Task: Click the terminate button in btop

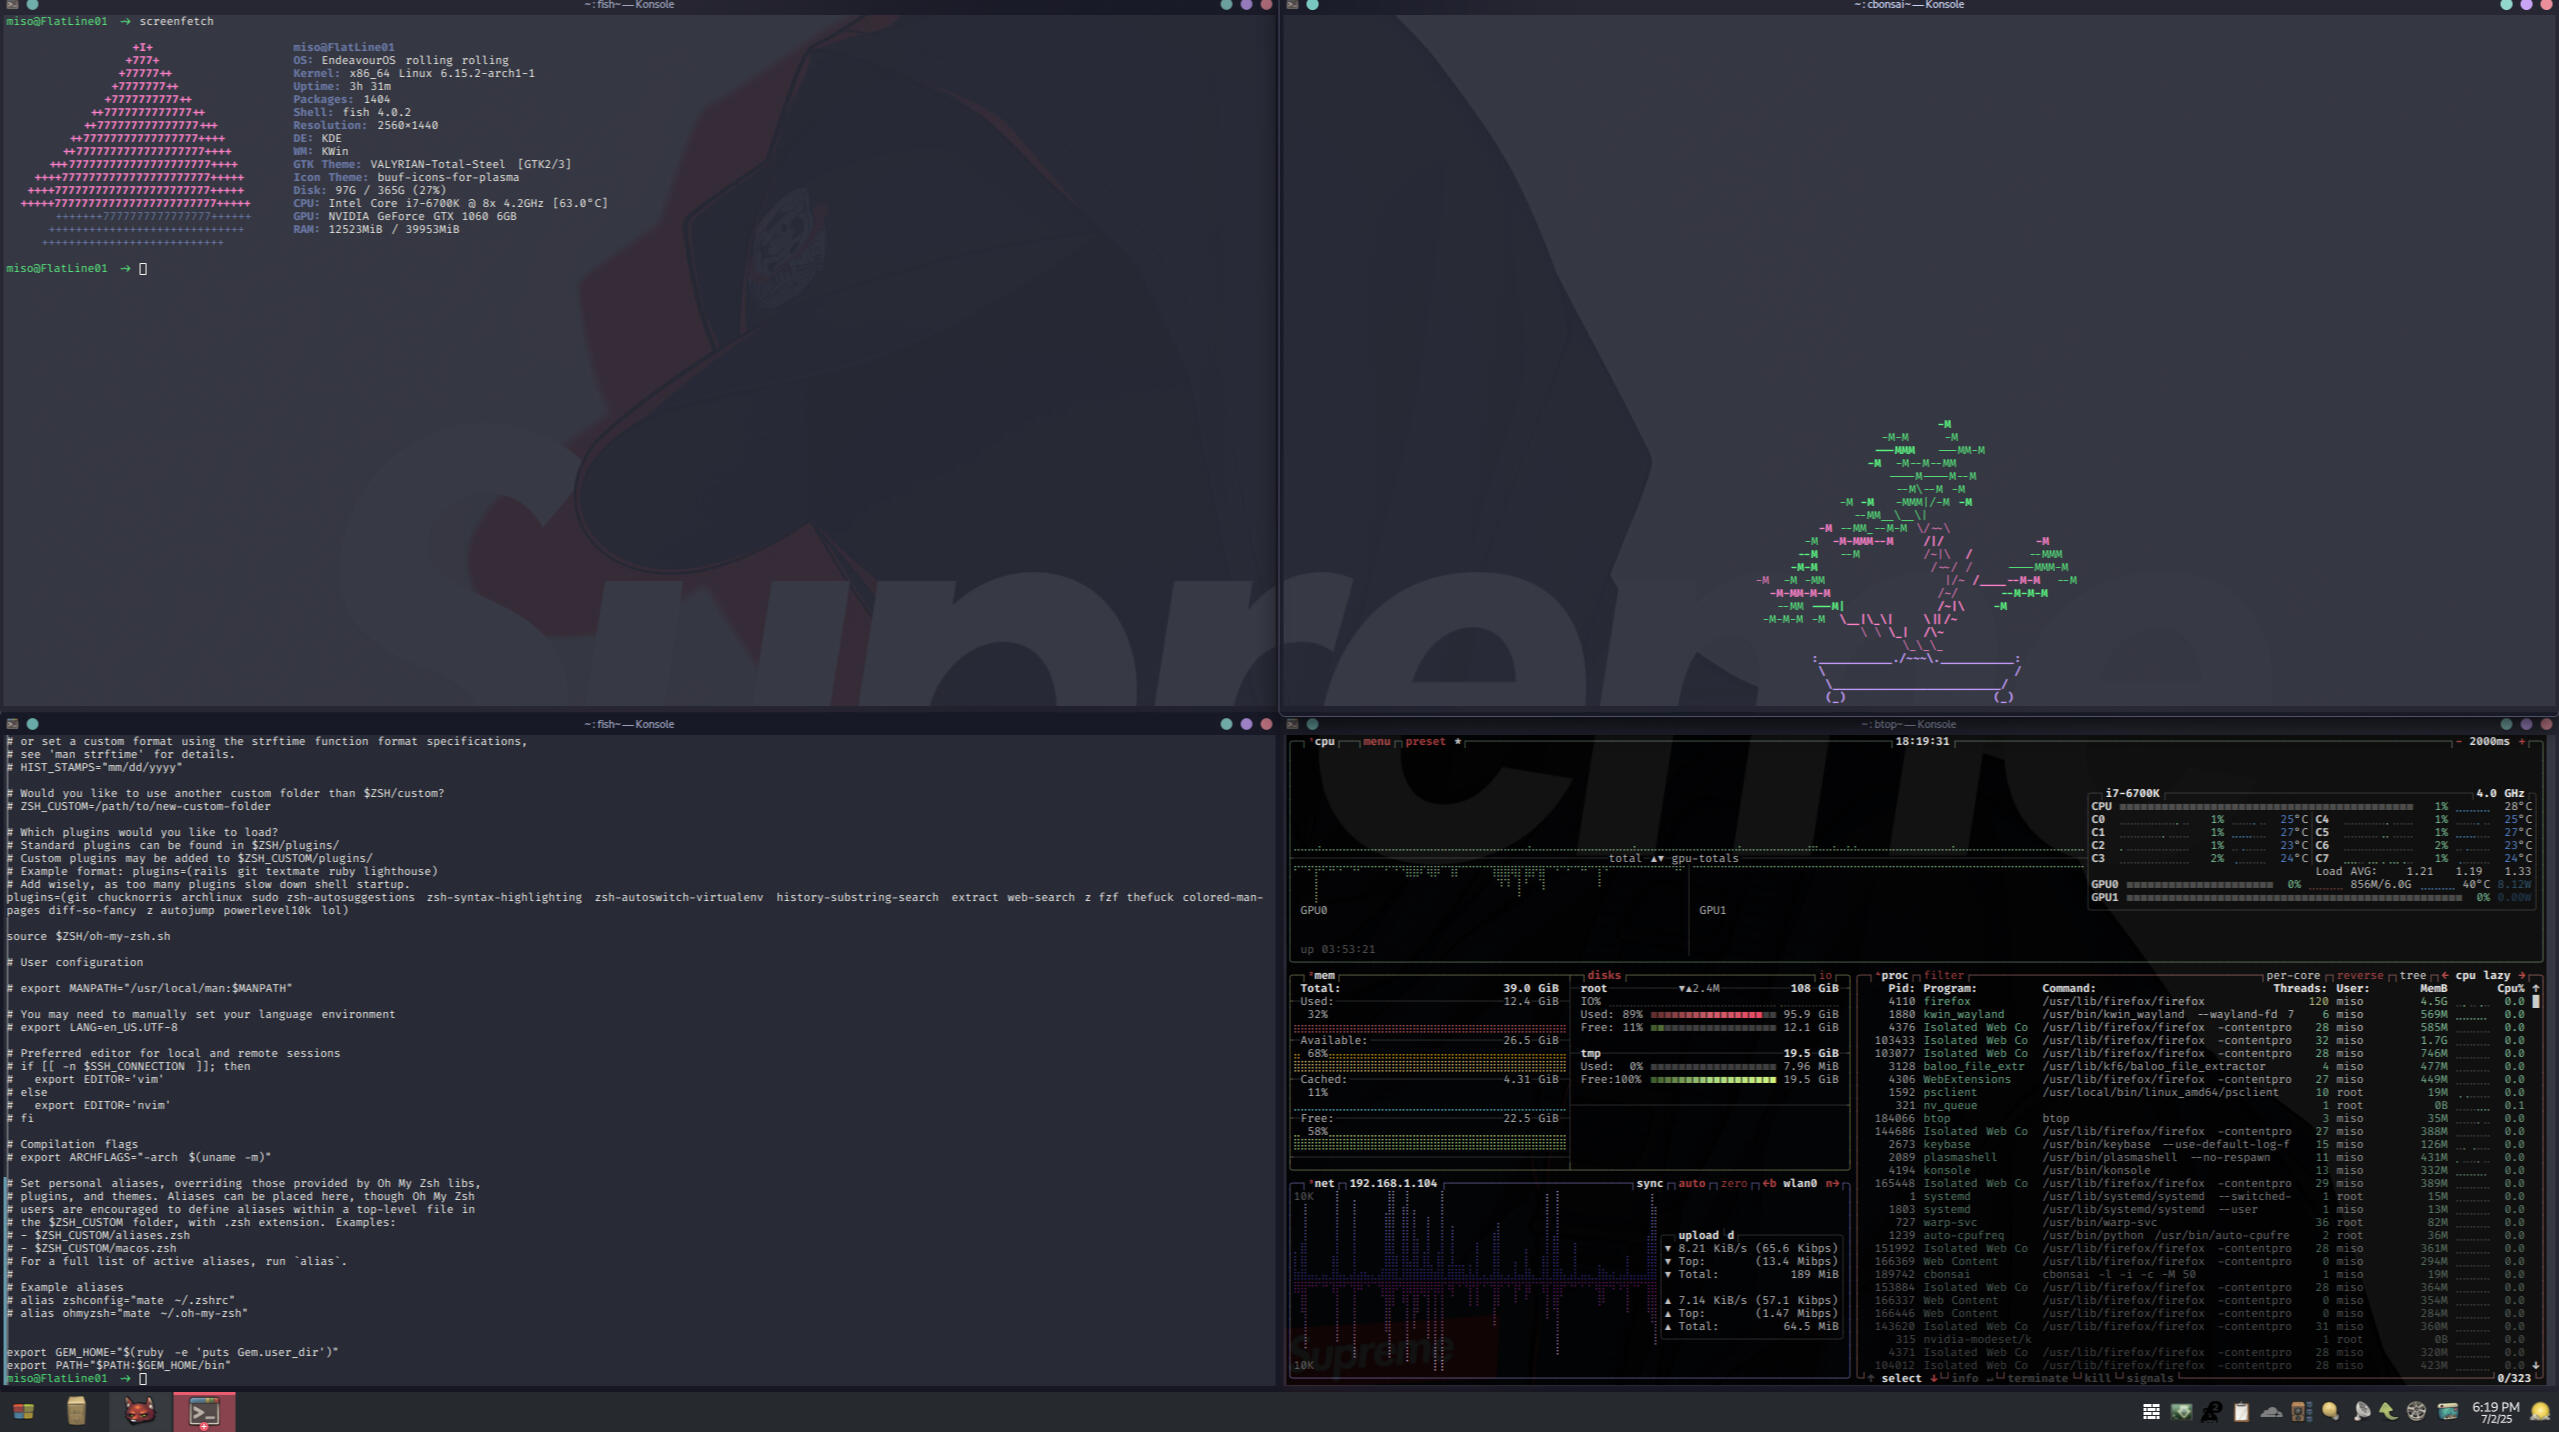Action: (x=2036, y=1378)
